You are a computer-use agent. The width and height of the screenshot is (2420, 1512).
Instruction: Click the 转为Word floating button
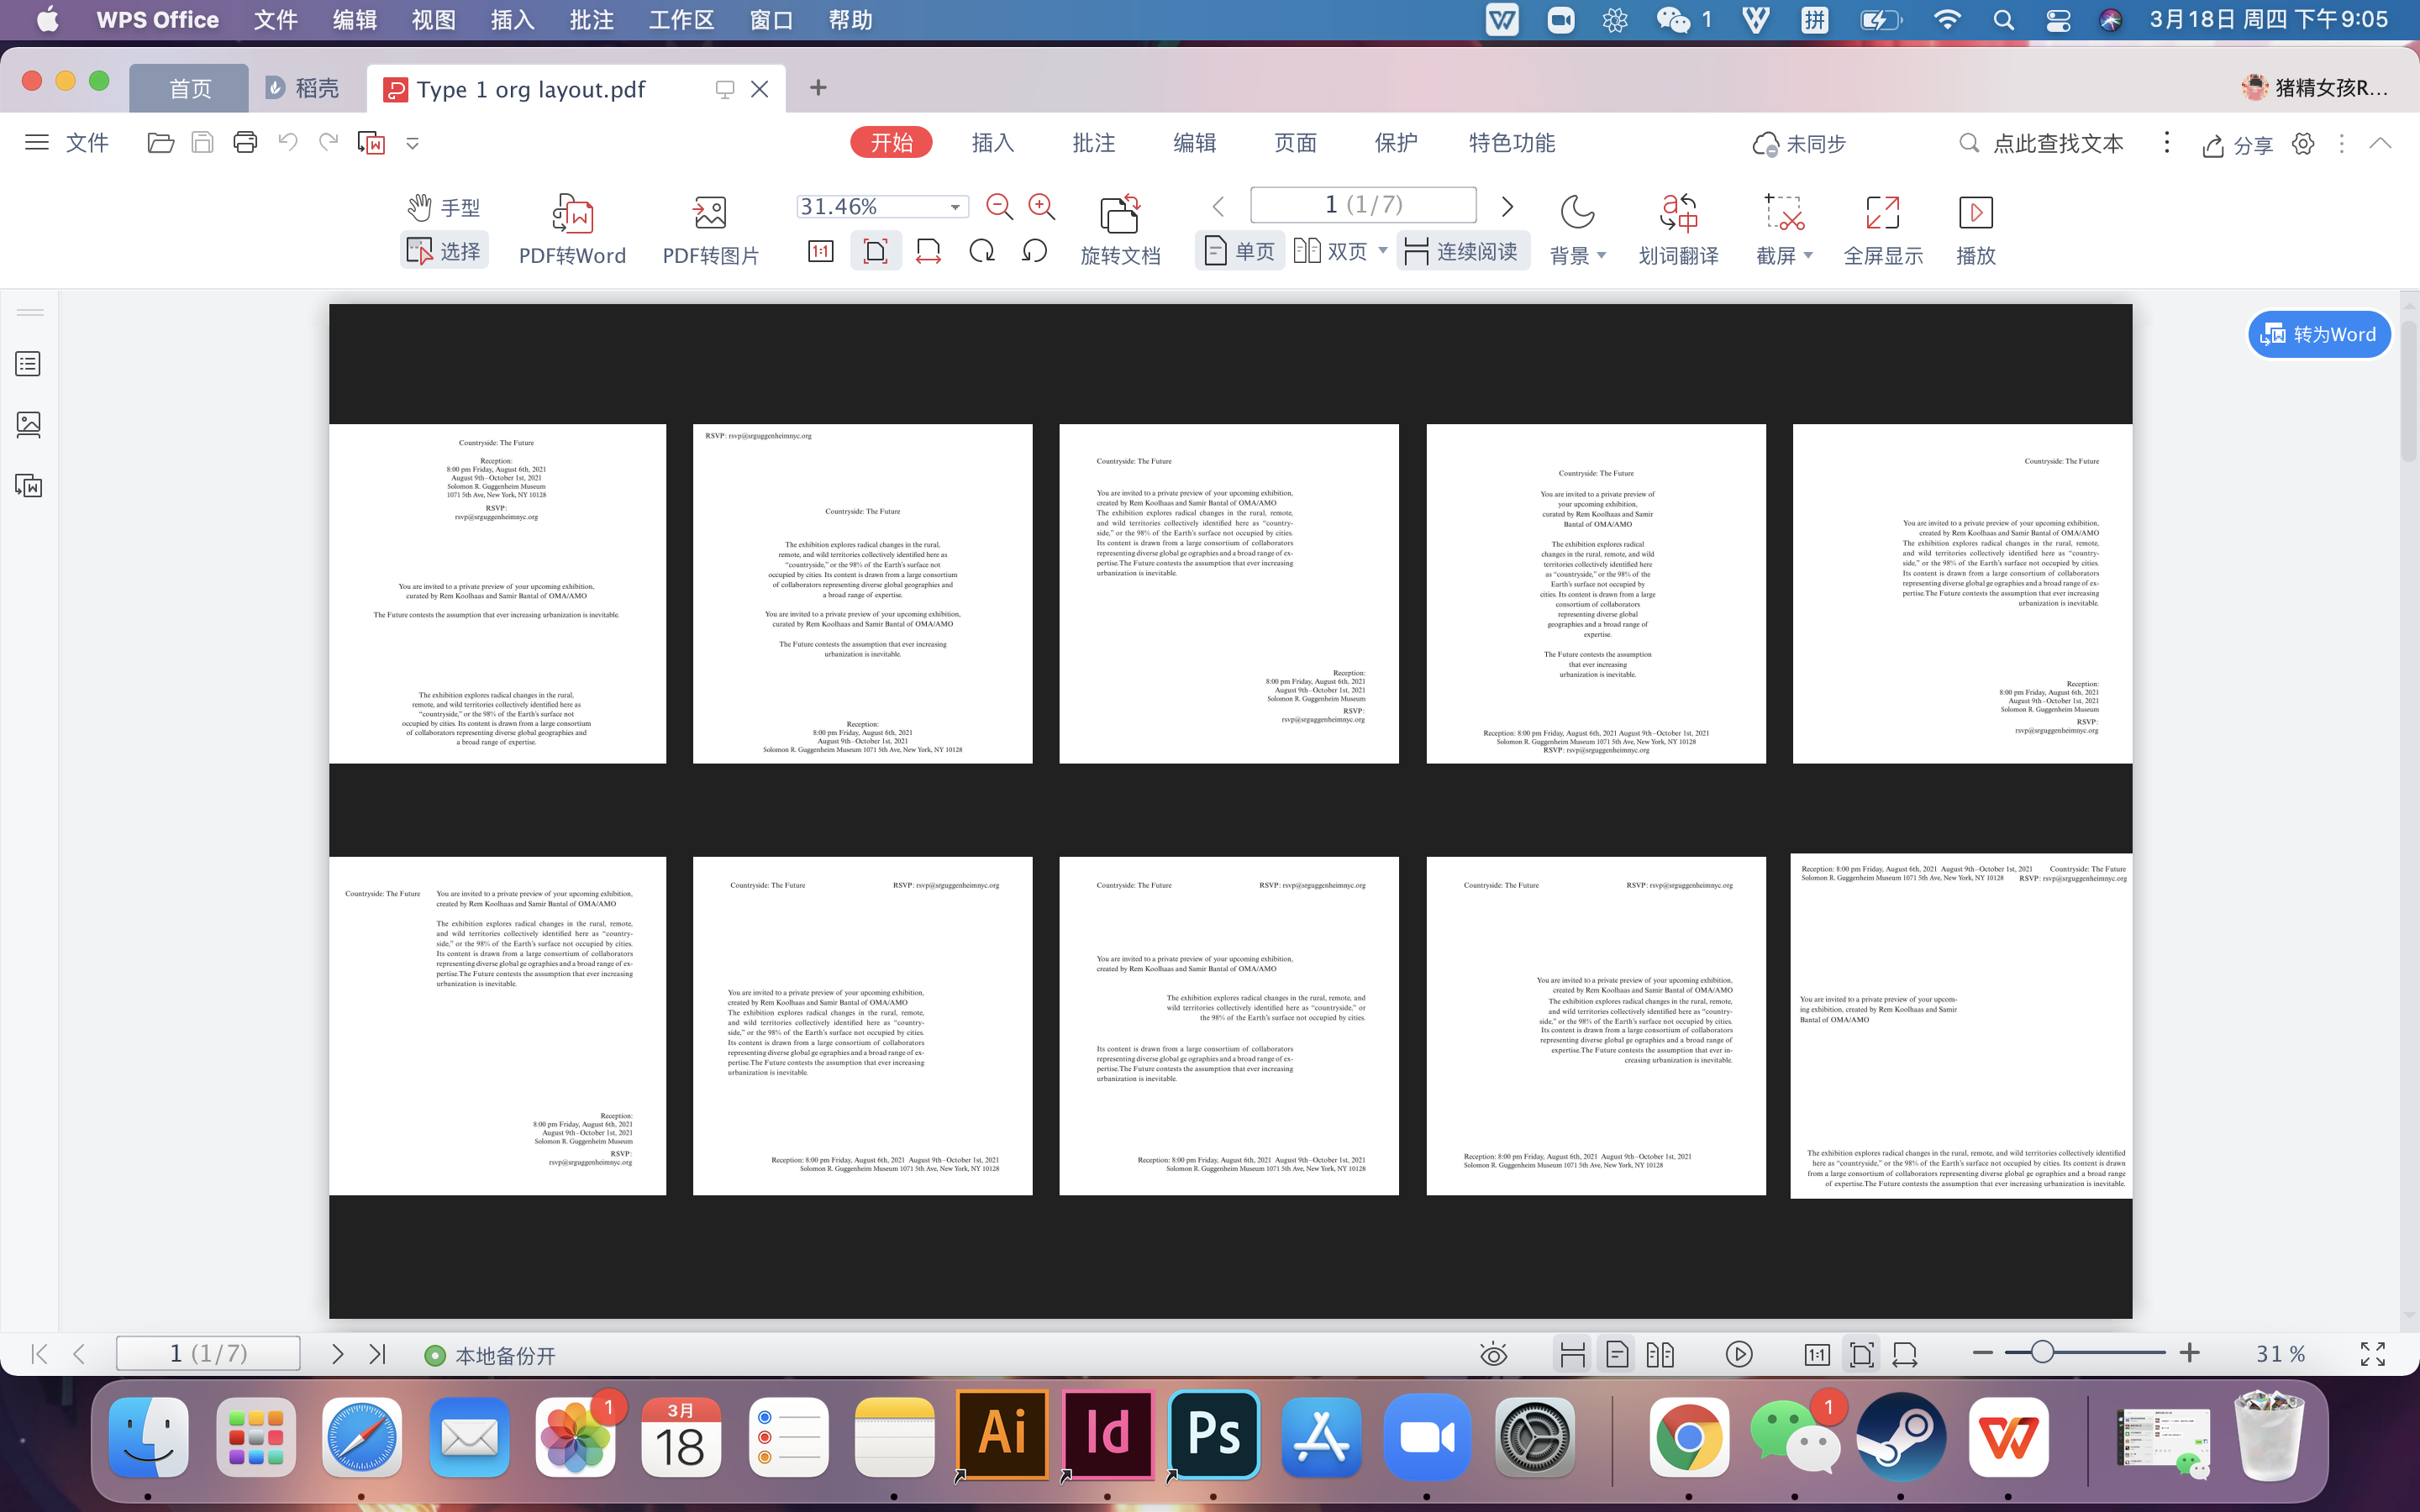(2318, 334)
